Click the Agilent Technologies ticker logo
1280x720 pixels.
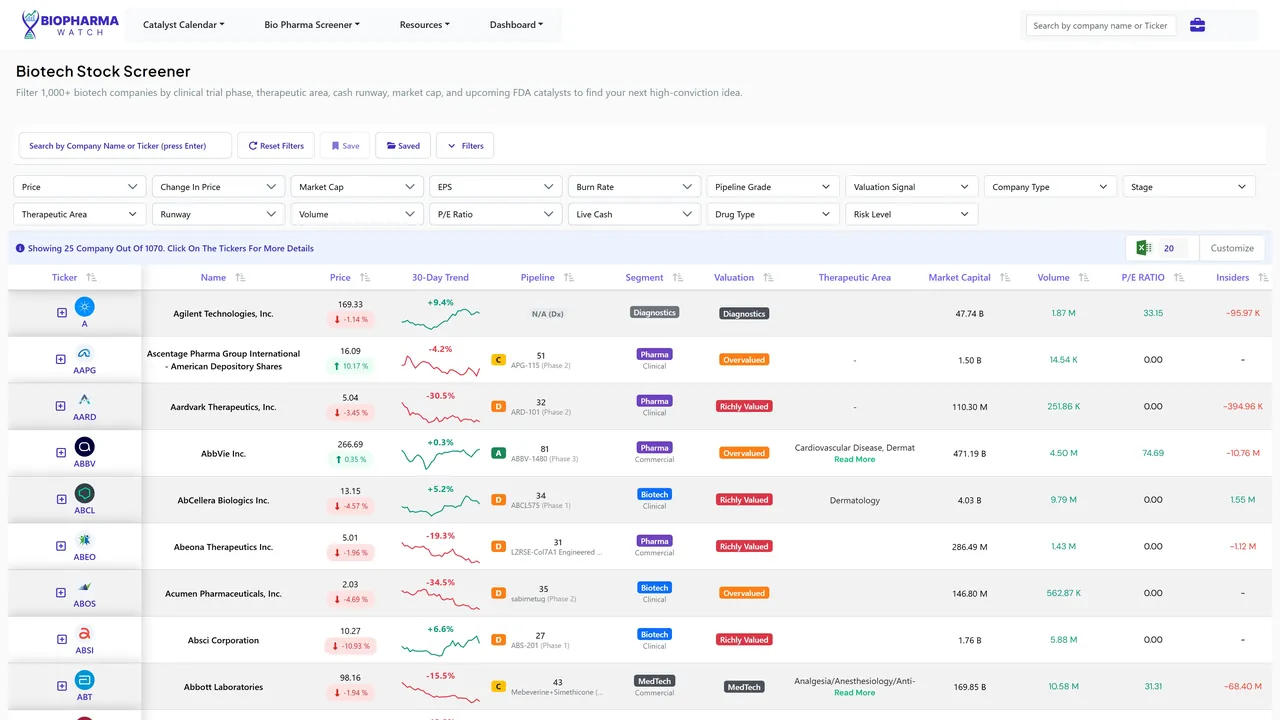(x=85, y=306)
